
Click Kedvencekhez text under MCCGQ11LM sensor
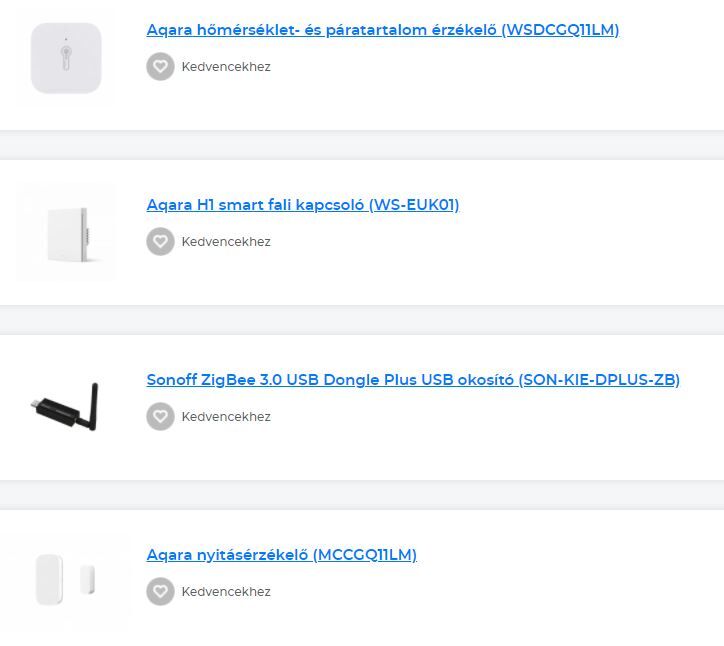(226, 592)
